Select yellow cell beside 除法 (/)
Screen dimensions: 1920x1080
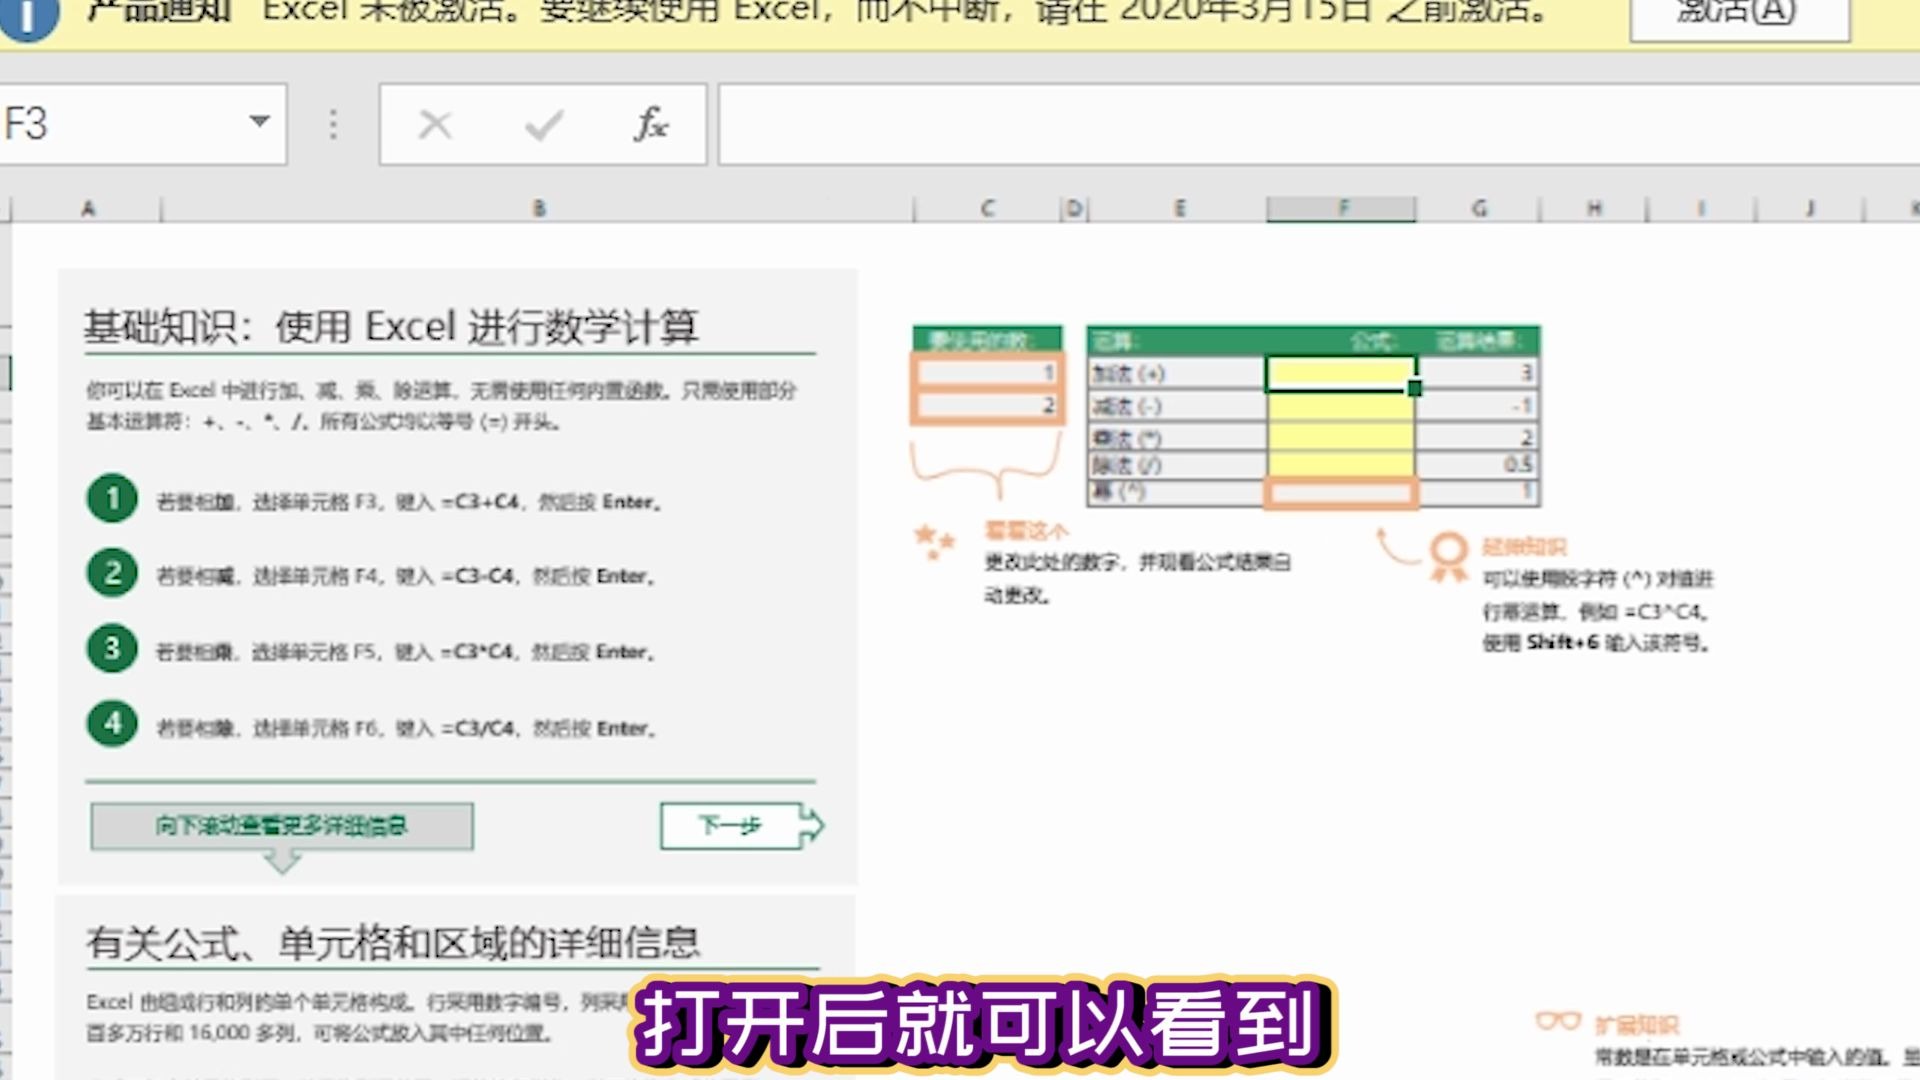(1341, 464)
